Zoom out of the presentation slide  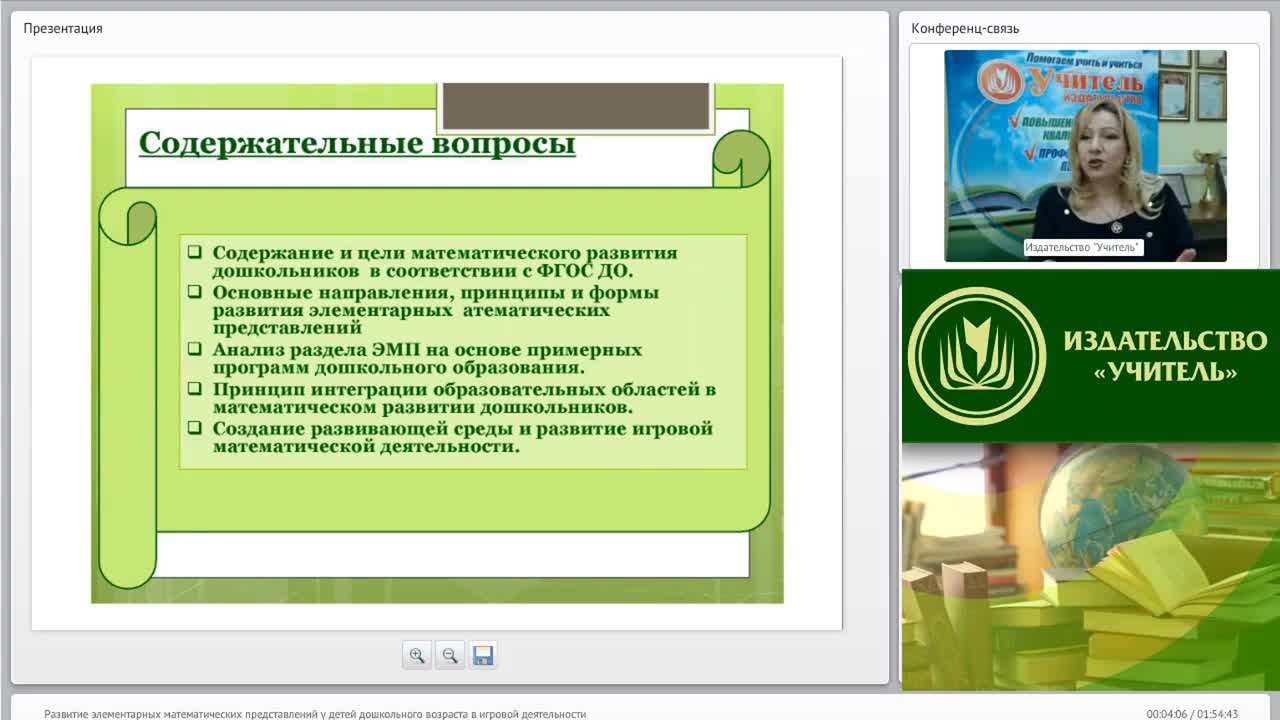click(450, 655)
